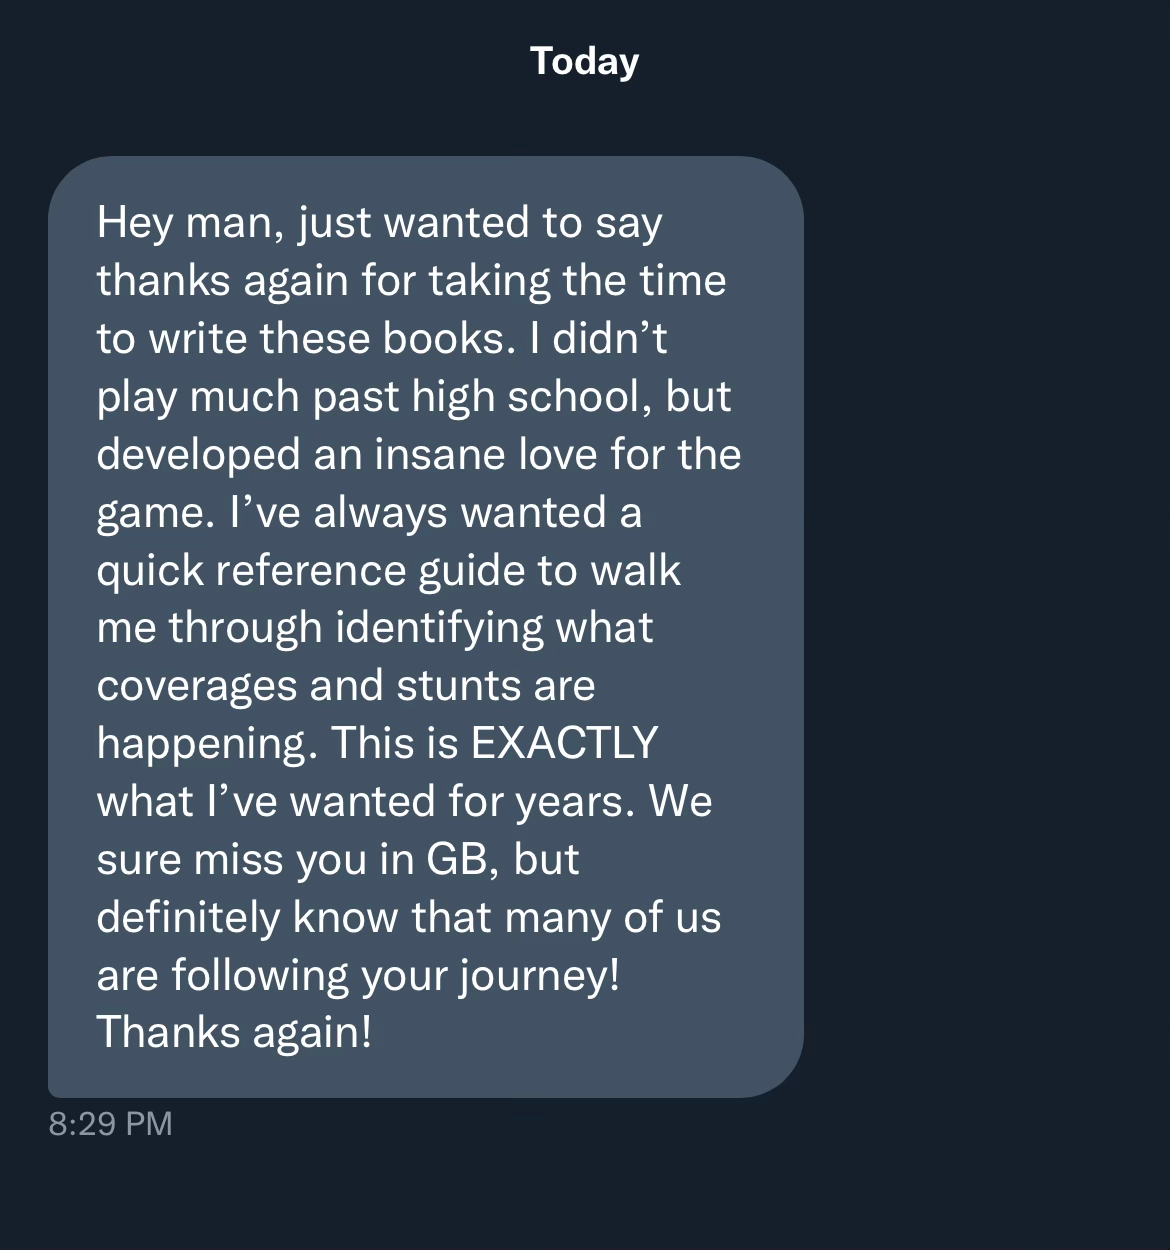Click the word "EXACTLY" in the message
Screen dimensions: 1170x1250
point(564,743)
